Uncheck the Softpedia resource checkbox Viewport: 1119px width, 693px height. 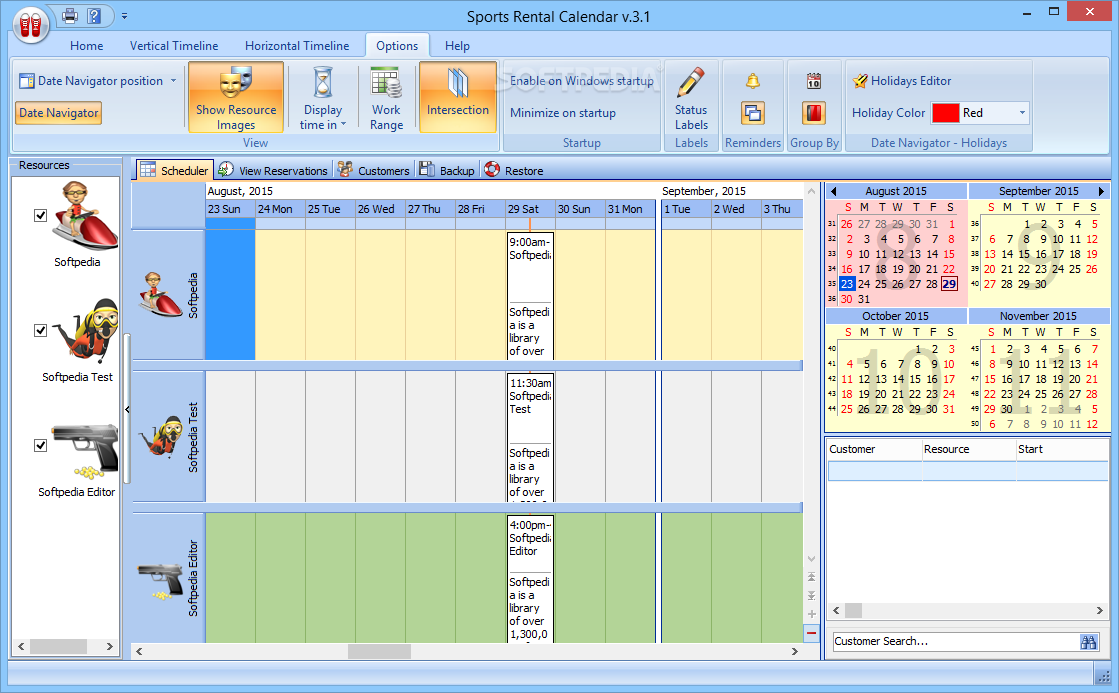point(41,216)
